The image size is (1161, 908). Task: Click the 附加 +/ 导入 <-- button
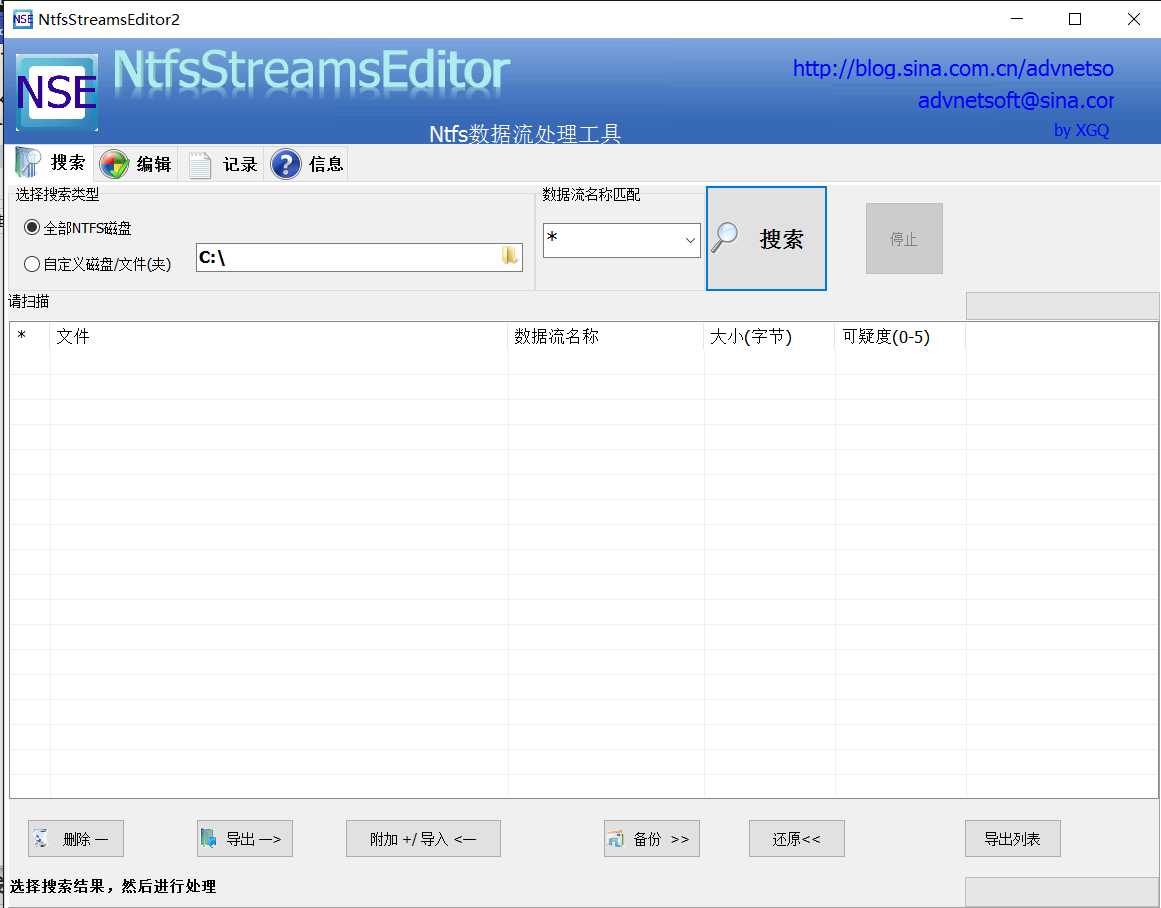click(423, 838)
